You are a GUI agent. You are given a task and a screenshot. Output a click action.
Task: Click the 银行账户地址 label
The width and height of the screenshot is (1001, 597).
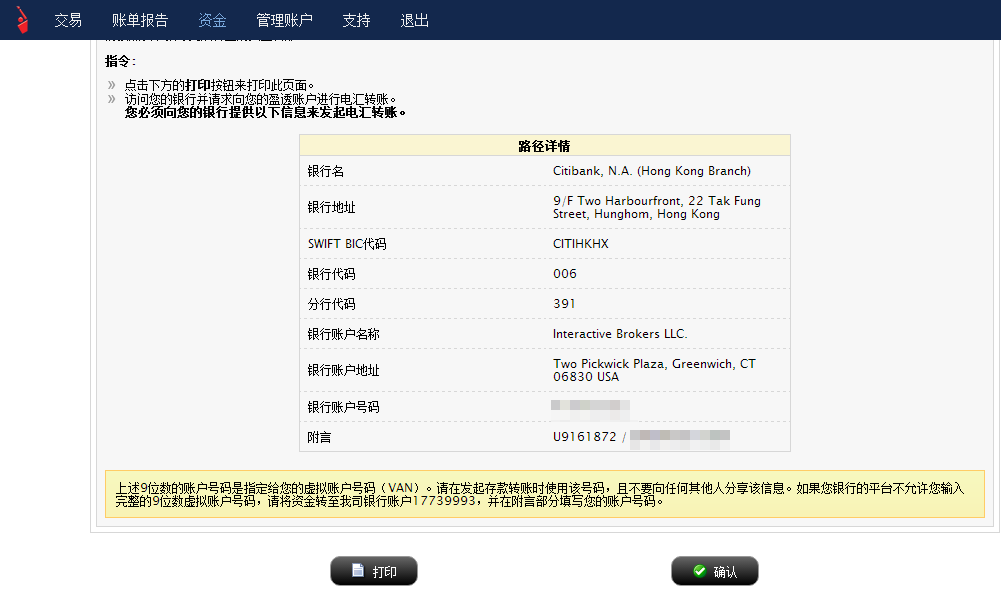(343, 370)
